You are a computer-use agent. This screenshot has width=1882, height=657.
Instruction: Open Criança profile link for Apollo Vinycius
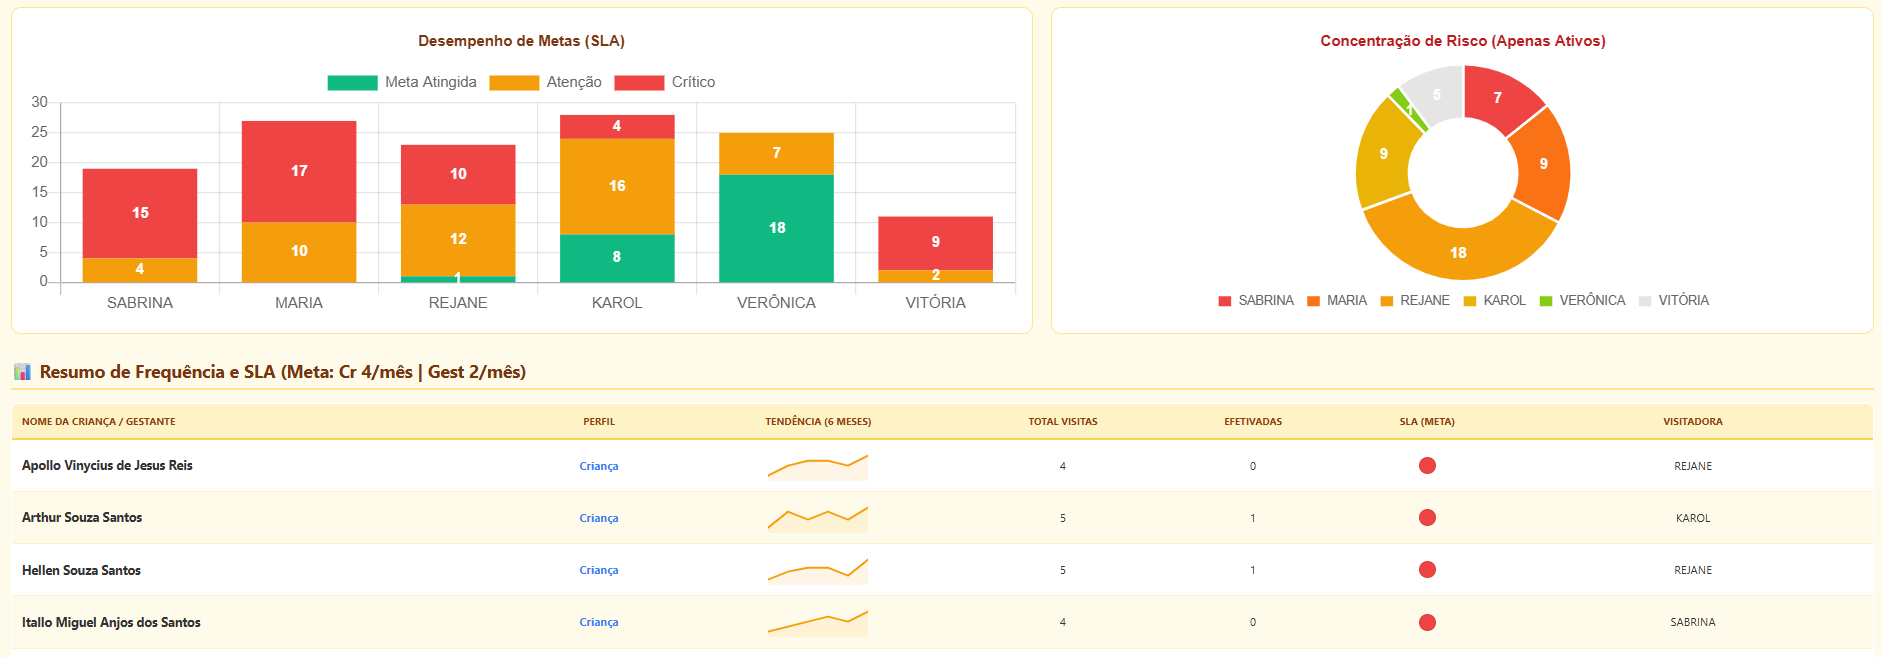pyautogui.click(x=598, y=467)
